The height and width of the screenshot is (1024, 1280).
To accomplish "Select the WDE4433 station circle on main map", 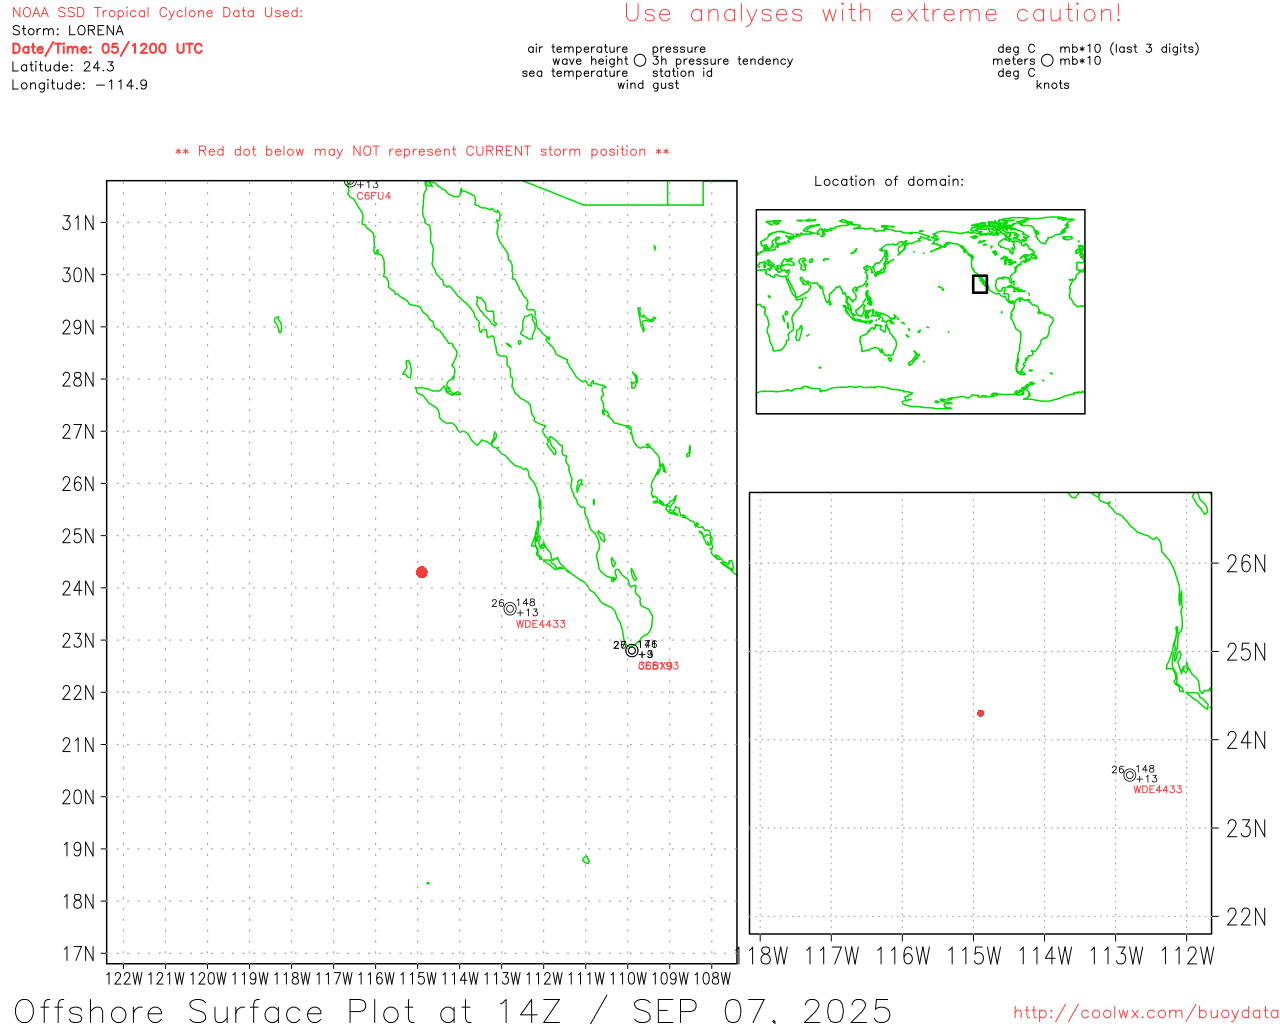I will pos(510,609).
